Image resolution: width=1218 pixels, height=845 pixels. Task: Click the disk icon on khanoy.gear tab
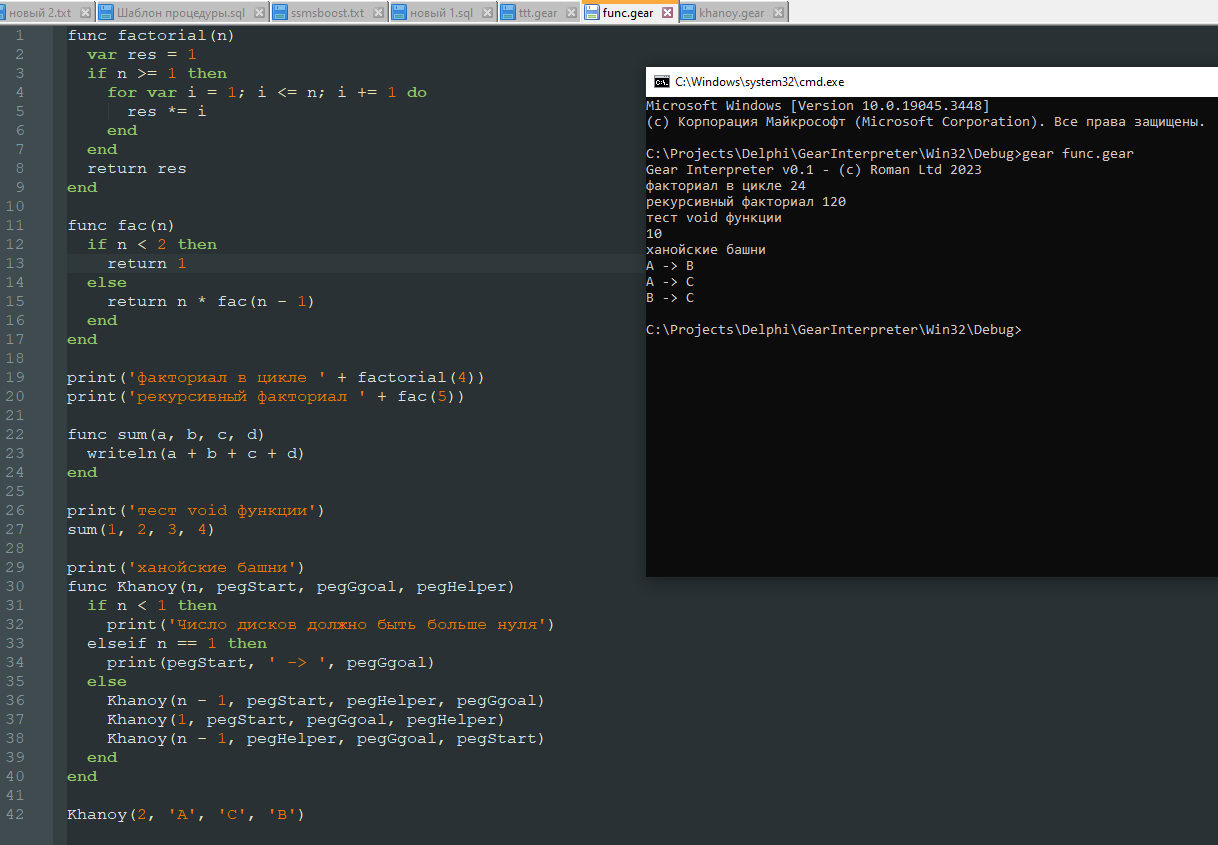click(688, 13)
